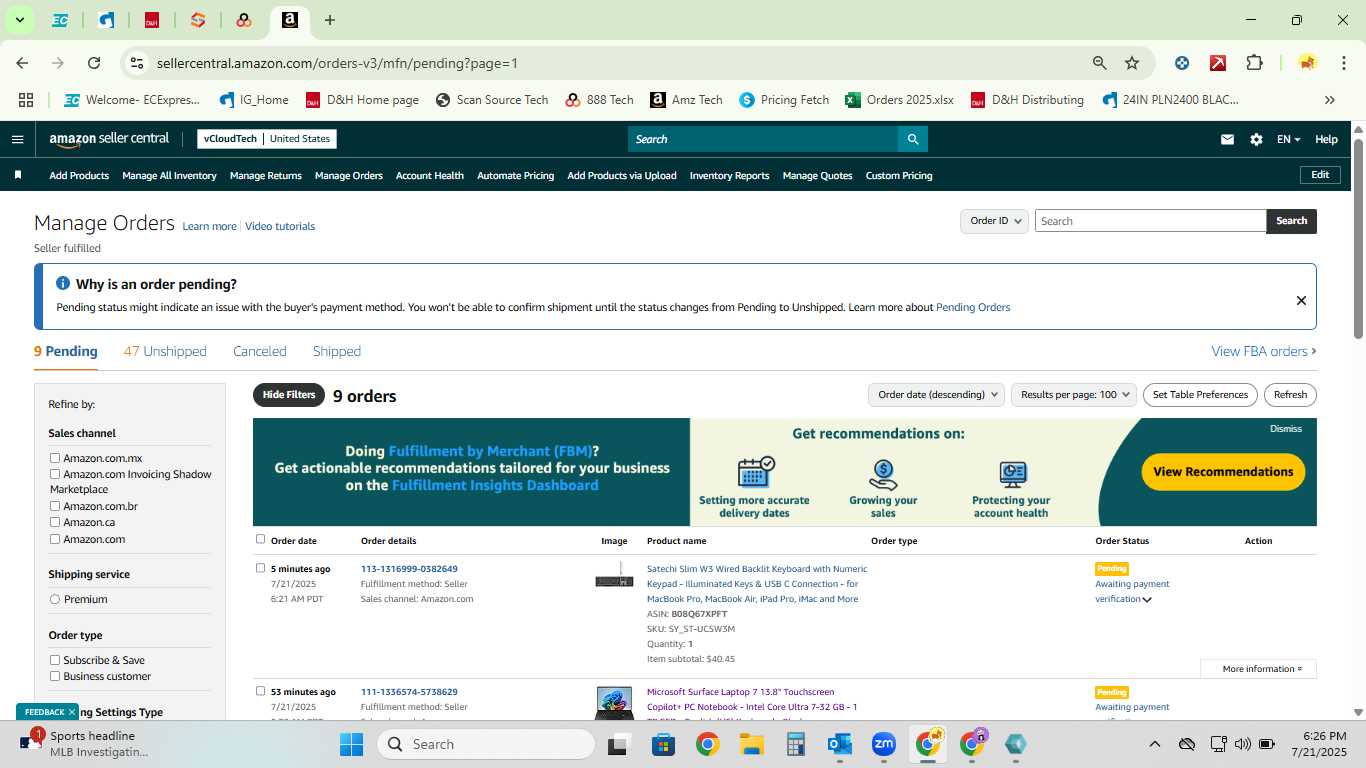Click the satechi keyboard product thumbnail
Image resolution: width=1366 pixels, height=768 pixels.
tap(614, 577)
